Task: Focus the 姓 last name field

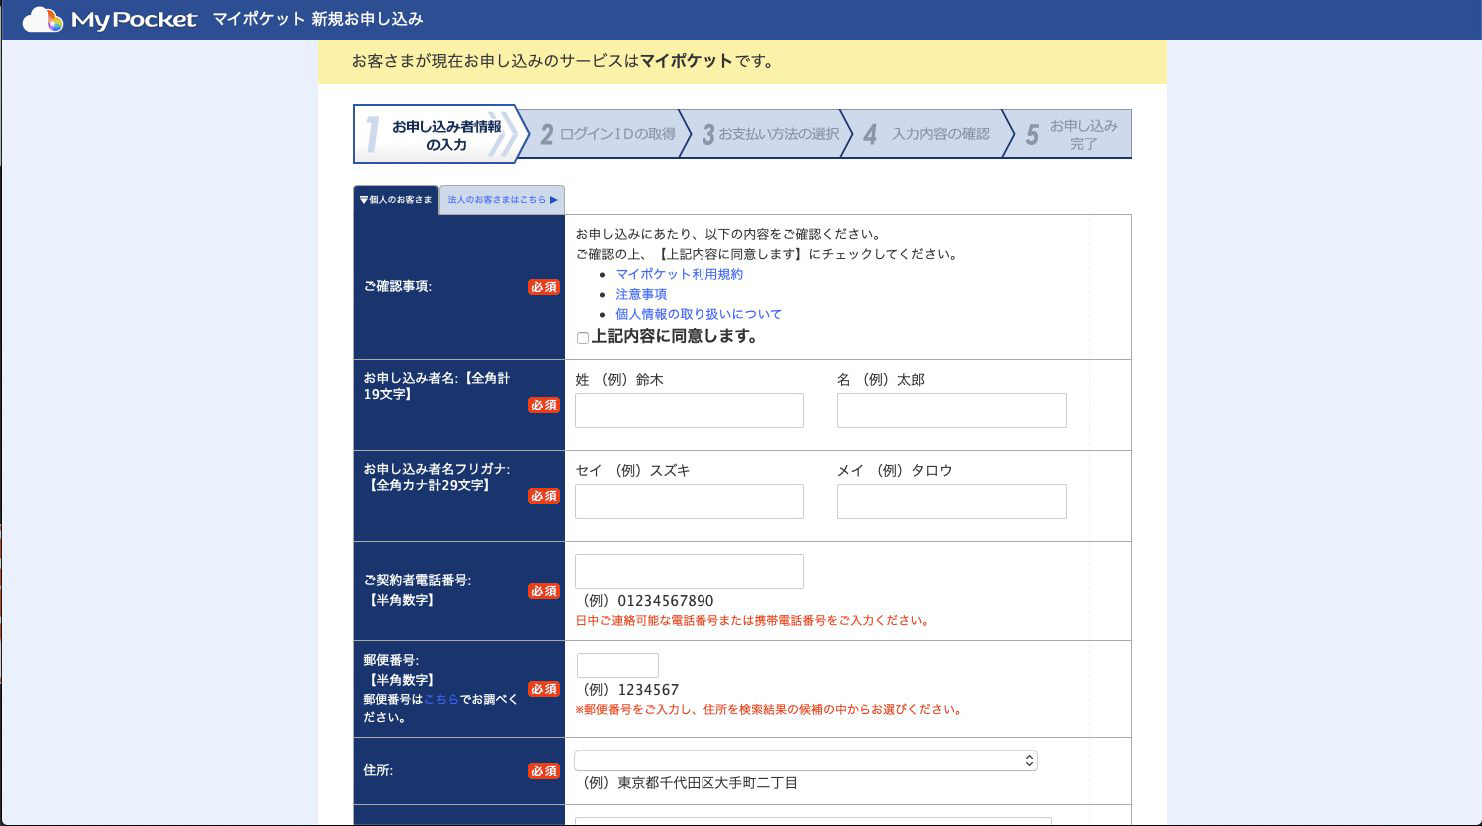Action: [689, 411]
